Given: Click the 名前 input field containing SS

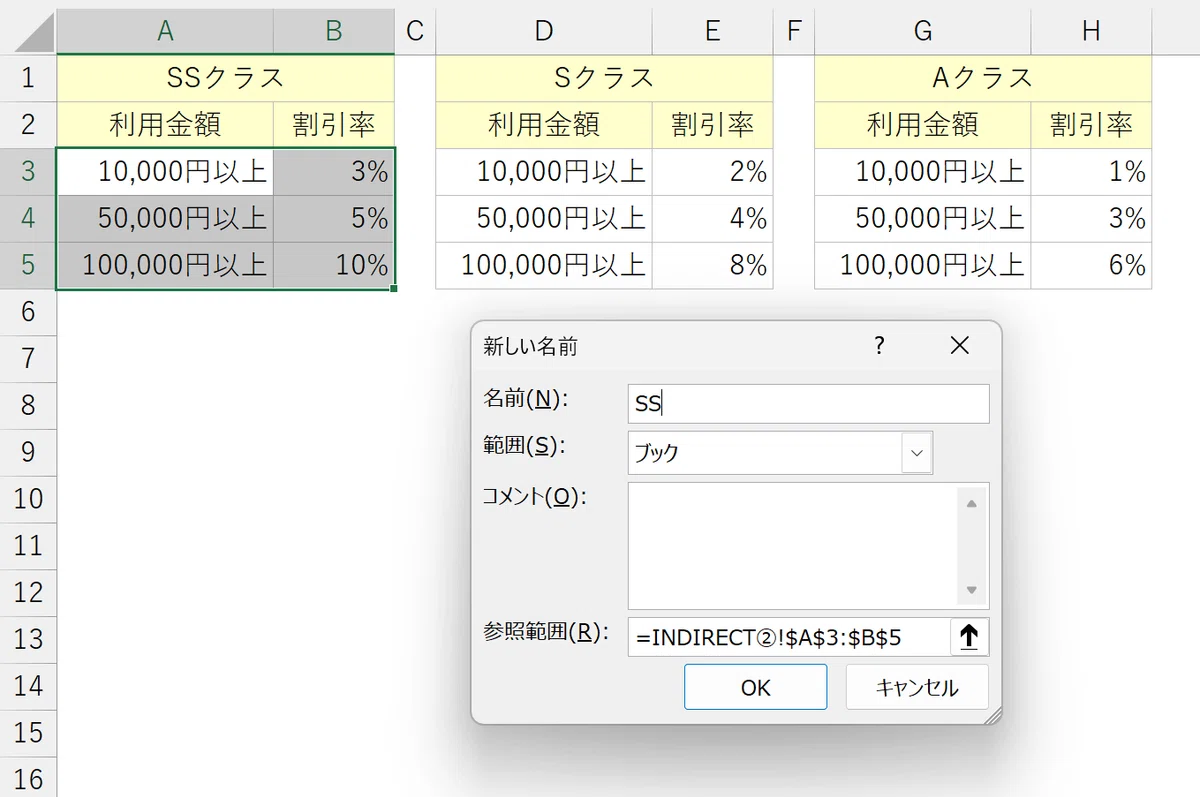Looking at the screenshot, I should coord(809,404).
